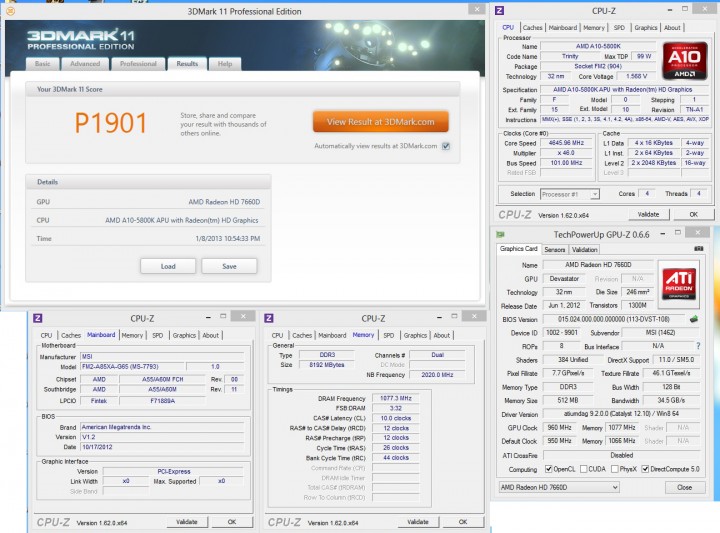
Task: Click the BIOS date 10/17/2012 field
Action: (162, 447)
